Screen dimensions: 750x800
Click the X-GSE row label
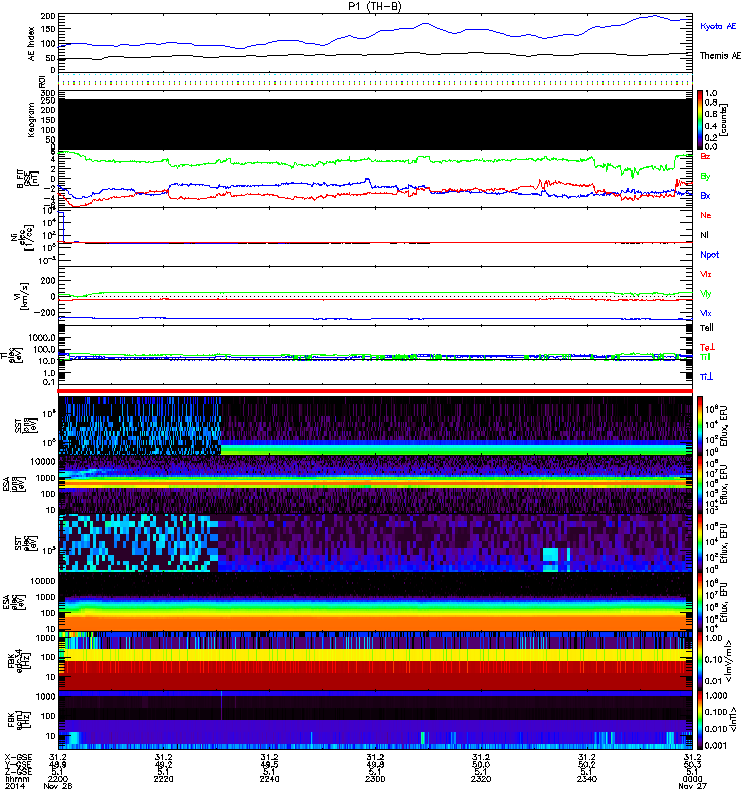coord(17,758)
